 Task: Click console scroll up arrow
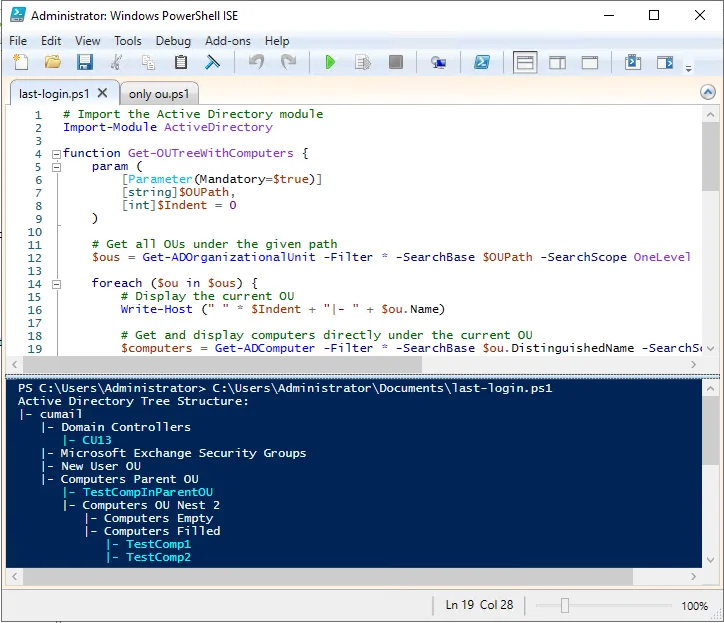pyautogui.click(x=710, y=388)
